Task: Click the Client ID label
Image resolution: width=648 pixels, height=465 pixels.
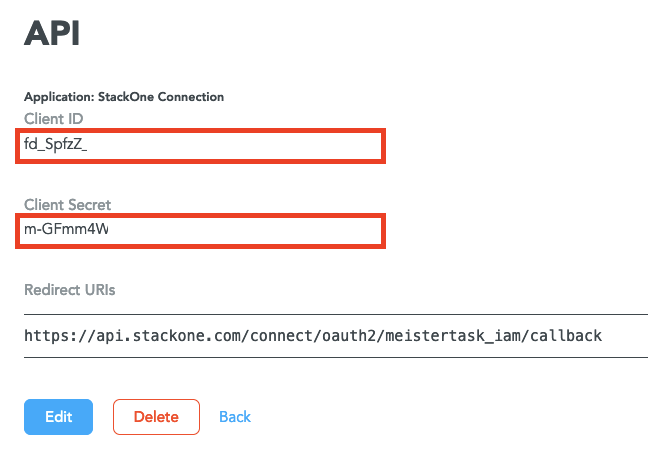Action: click(54, 119)
